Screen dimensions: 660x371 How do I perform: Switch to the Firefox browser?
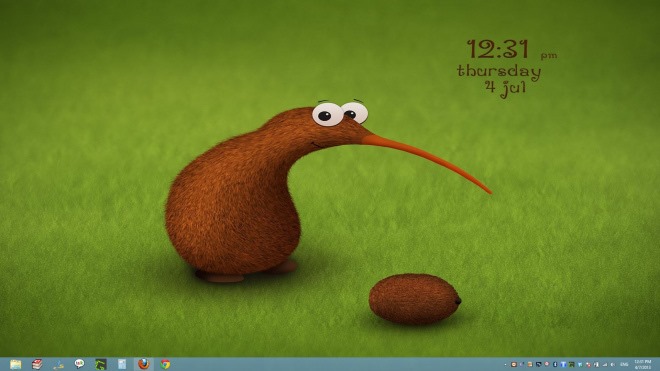[x=144, y=364]
